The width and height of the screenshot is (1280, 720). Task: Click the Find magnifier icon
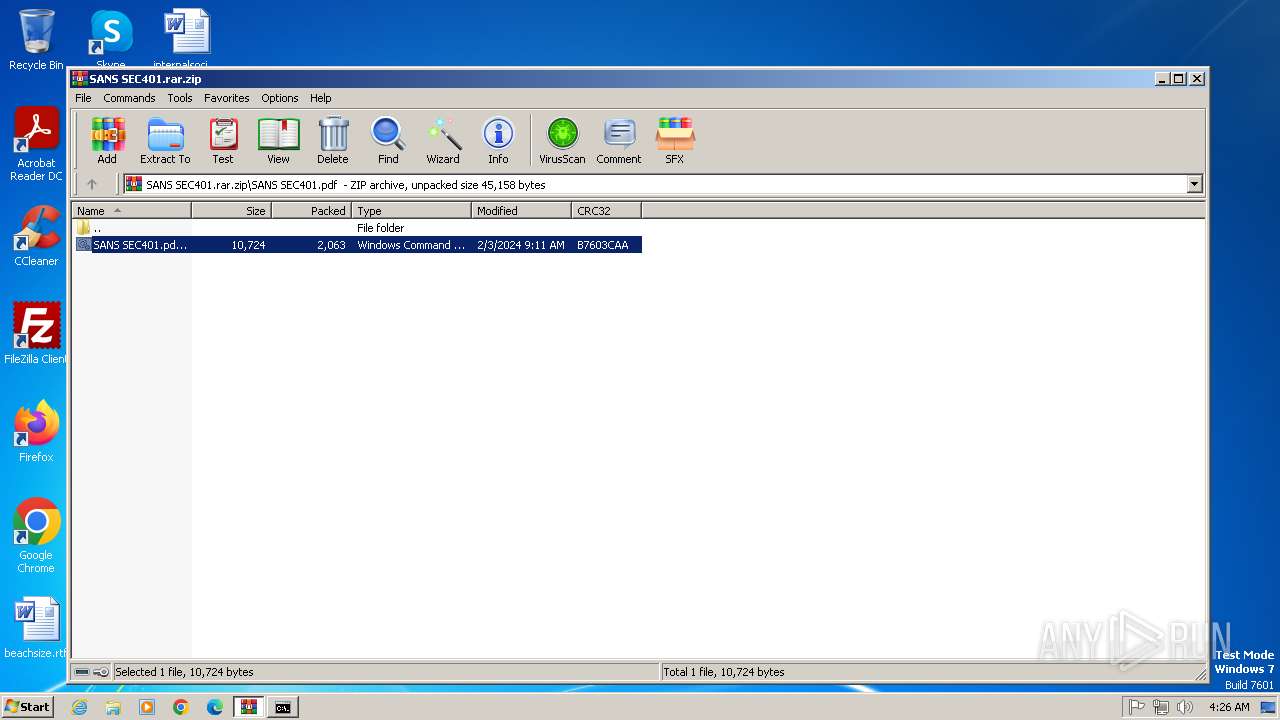click(388, 140)
